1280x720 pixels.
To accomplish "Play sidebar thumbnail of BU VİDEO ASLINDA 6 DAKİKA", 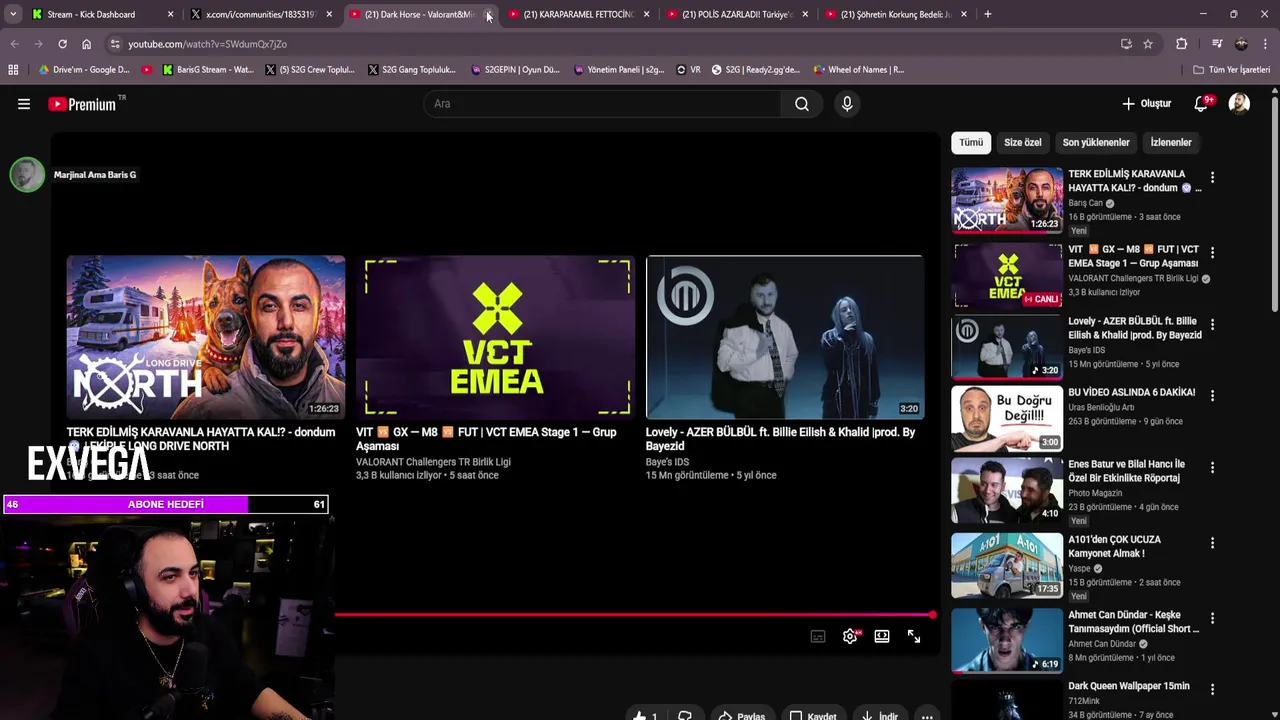I will click(1007, 419).
